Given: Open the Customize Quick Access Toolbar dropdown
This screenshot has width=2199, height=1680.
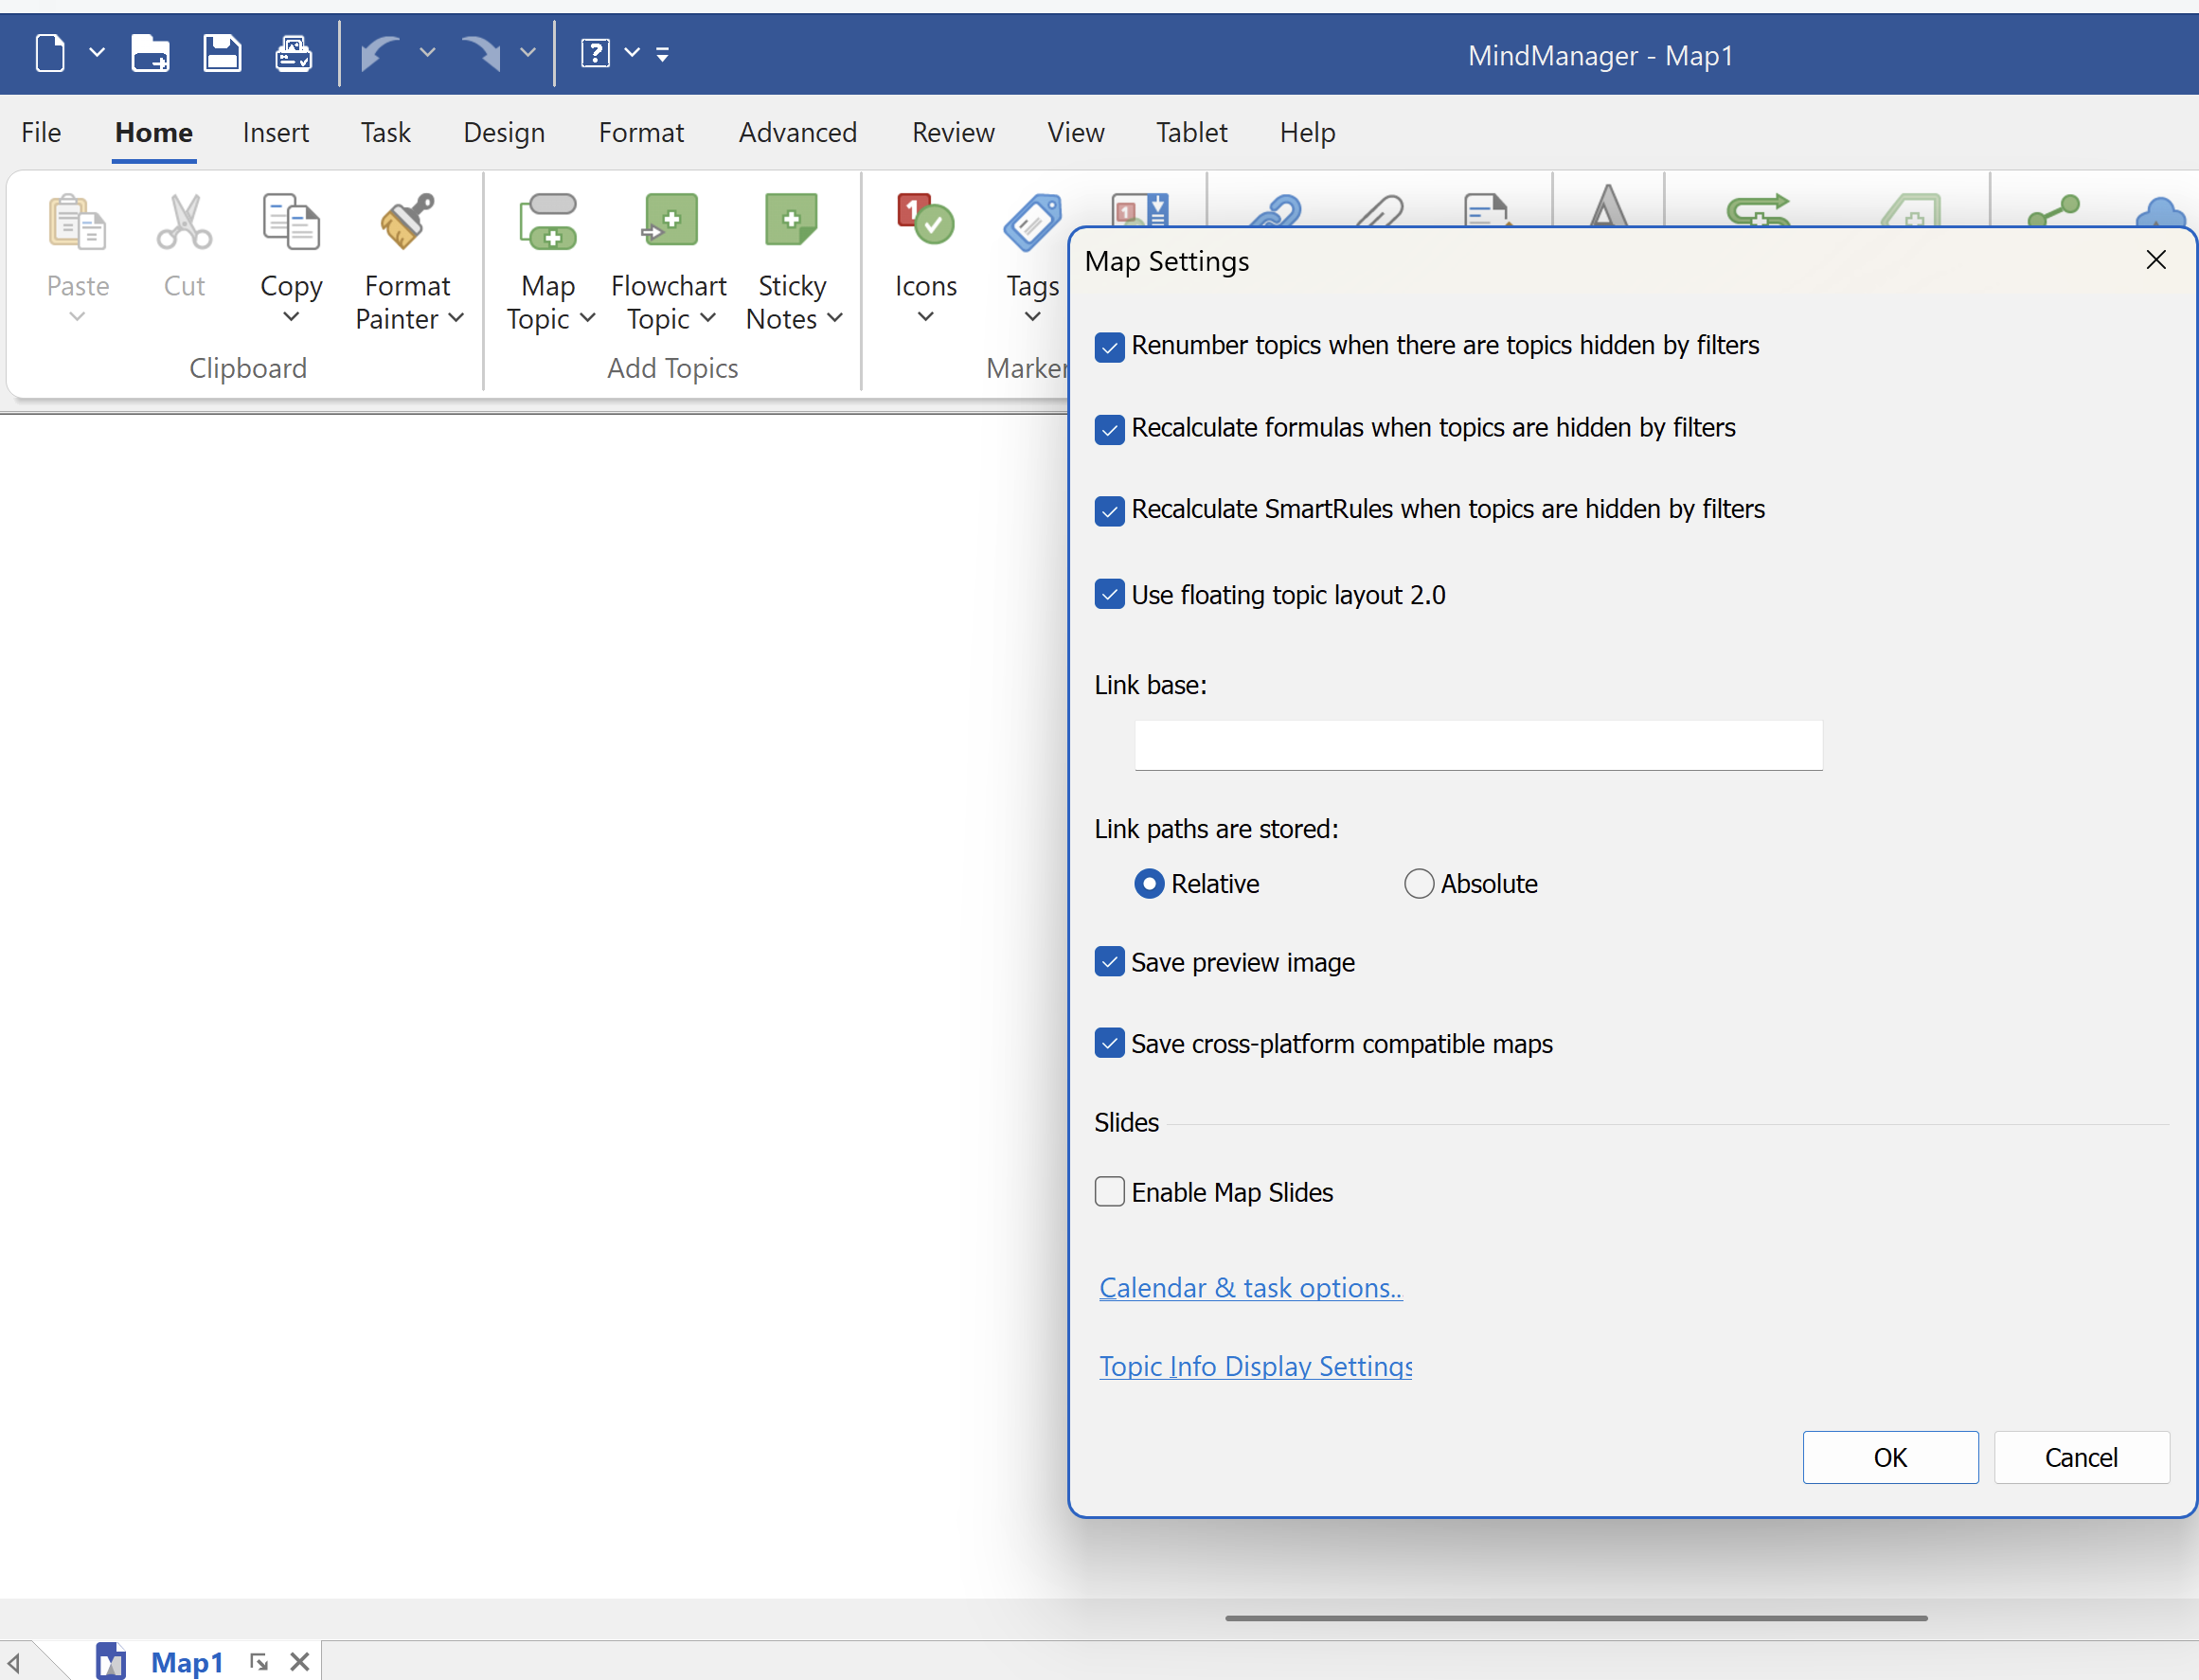Looking at the screenshot, I should pyautogui.click(x=662, y=54).
